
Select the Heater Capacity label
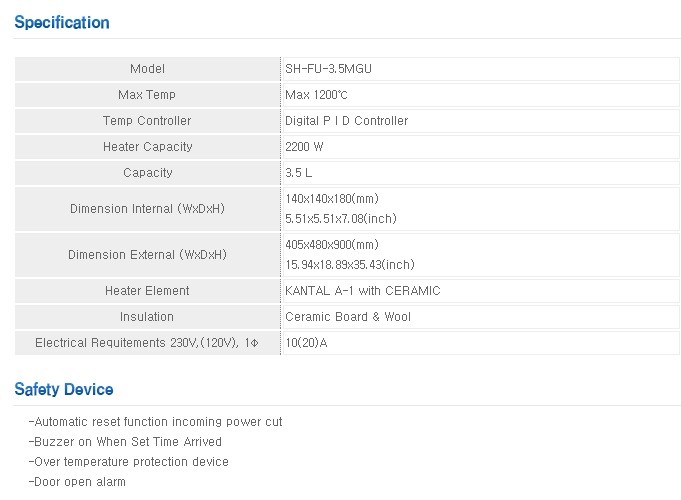tap(147, 147)
